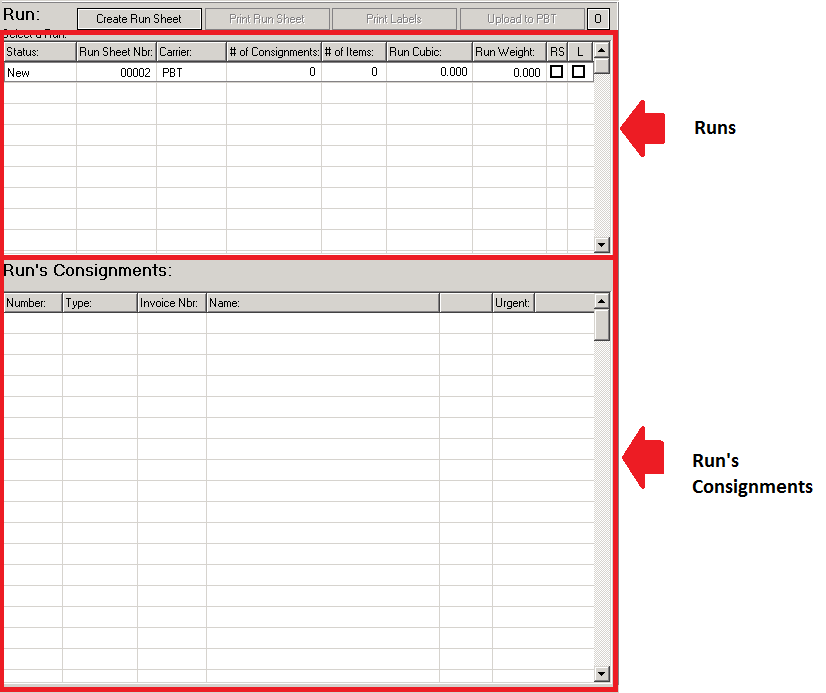Image resolution: width=826 pixels, height=693 pixels.
Task: Click the Print Labels button
Action: 394,19
